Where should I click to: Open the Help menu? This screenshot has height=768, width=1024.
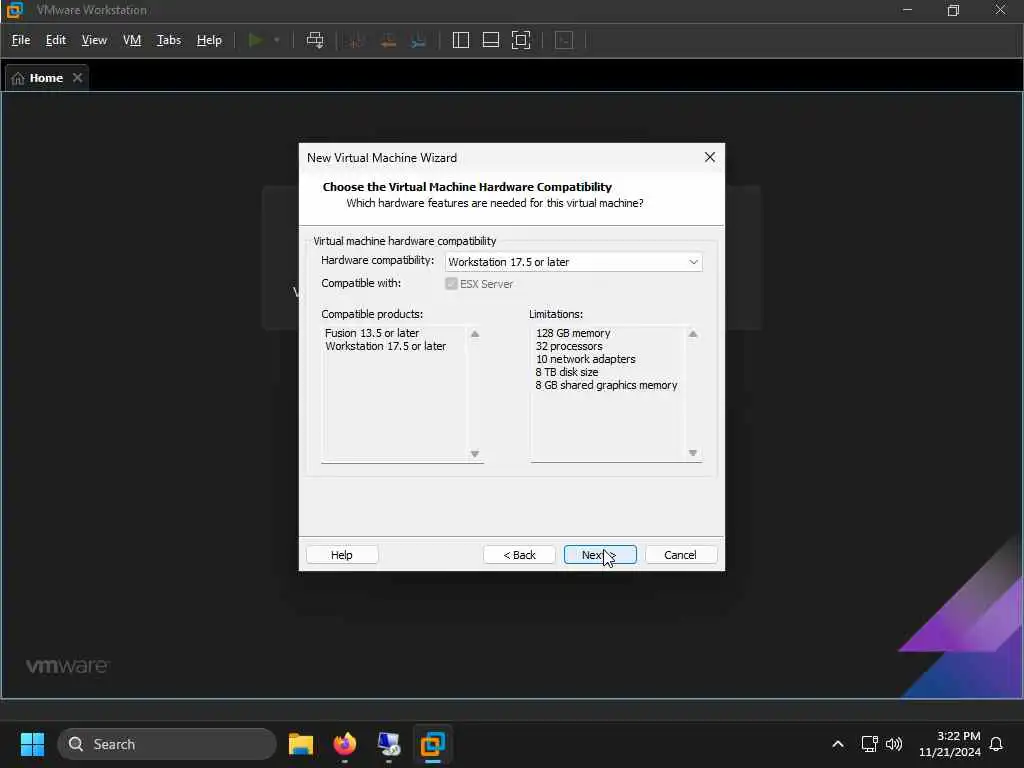(x=209, y=40)
